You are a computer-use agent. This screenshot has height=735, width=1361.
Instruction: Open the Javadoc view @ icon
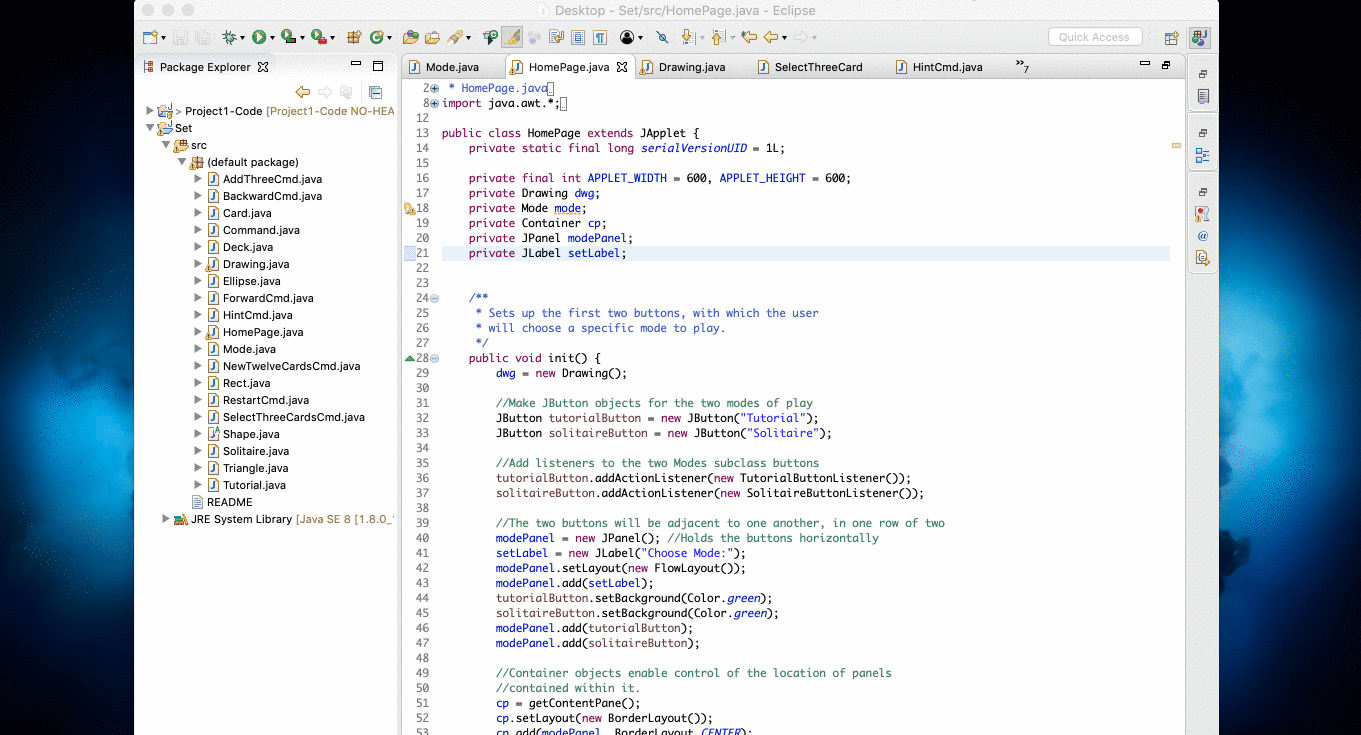click(x=1202, y=236)
